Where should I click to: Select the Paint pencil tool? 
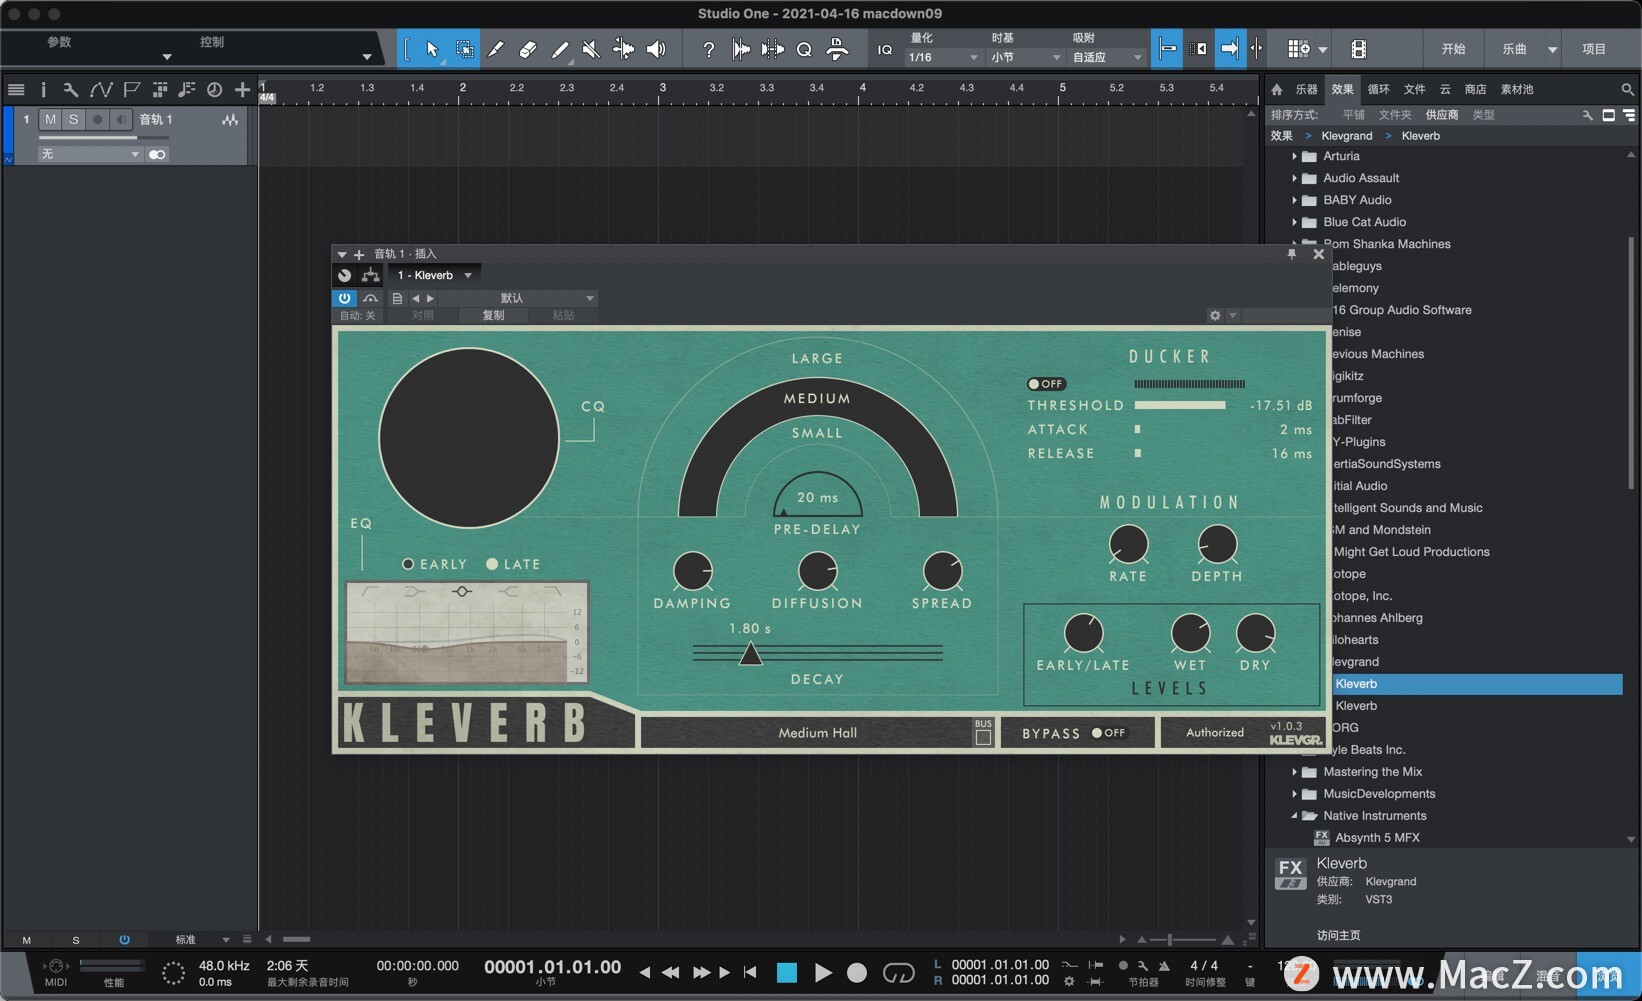559,49
